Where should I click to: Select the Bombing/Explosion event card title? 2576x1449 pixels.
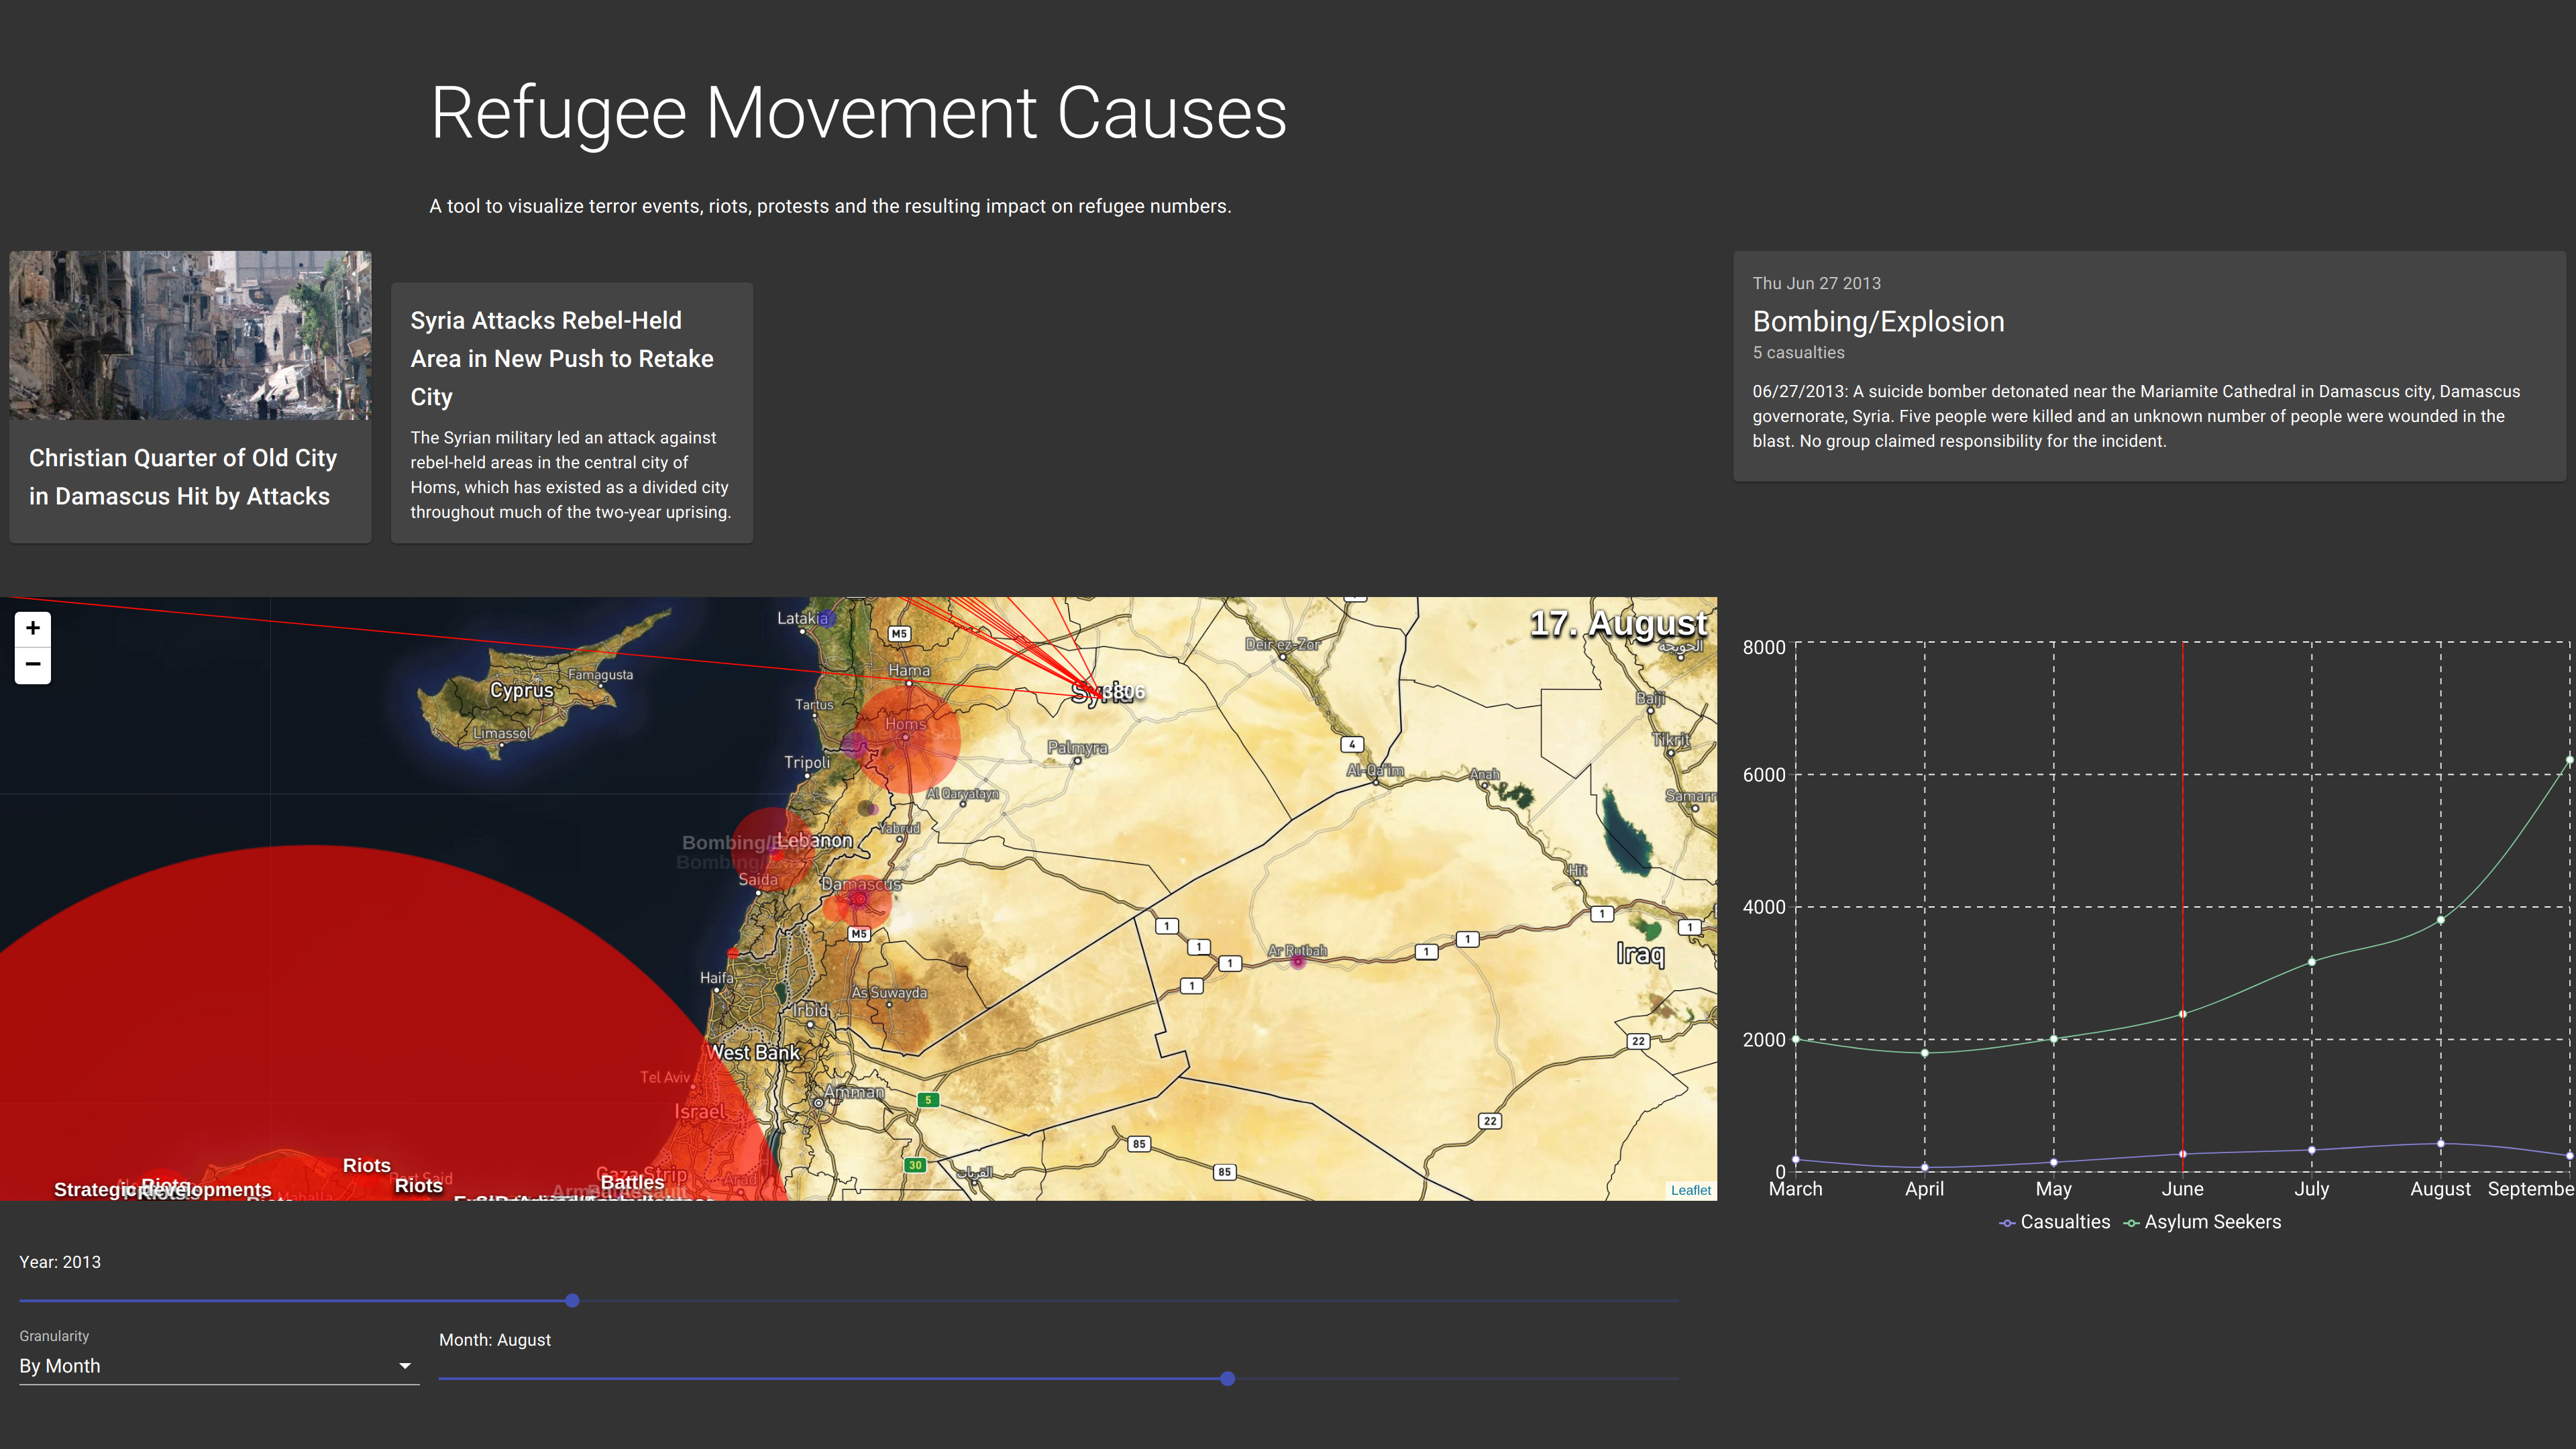[1878, 321]
